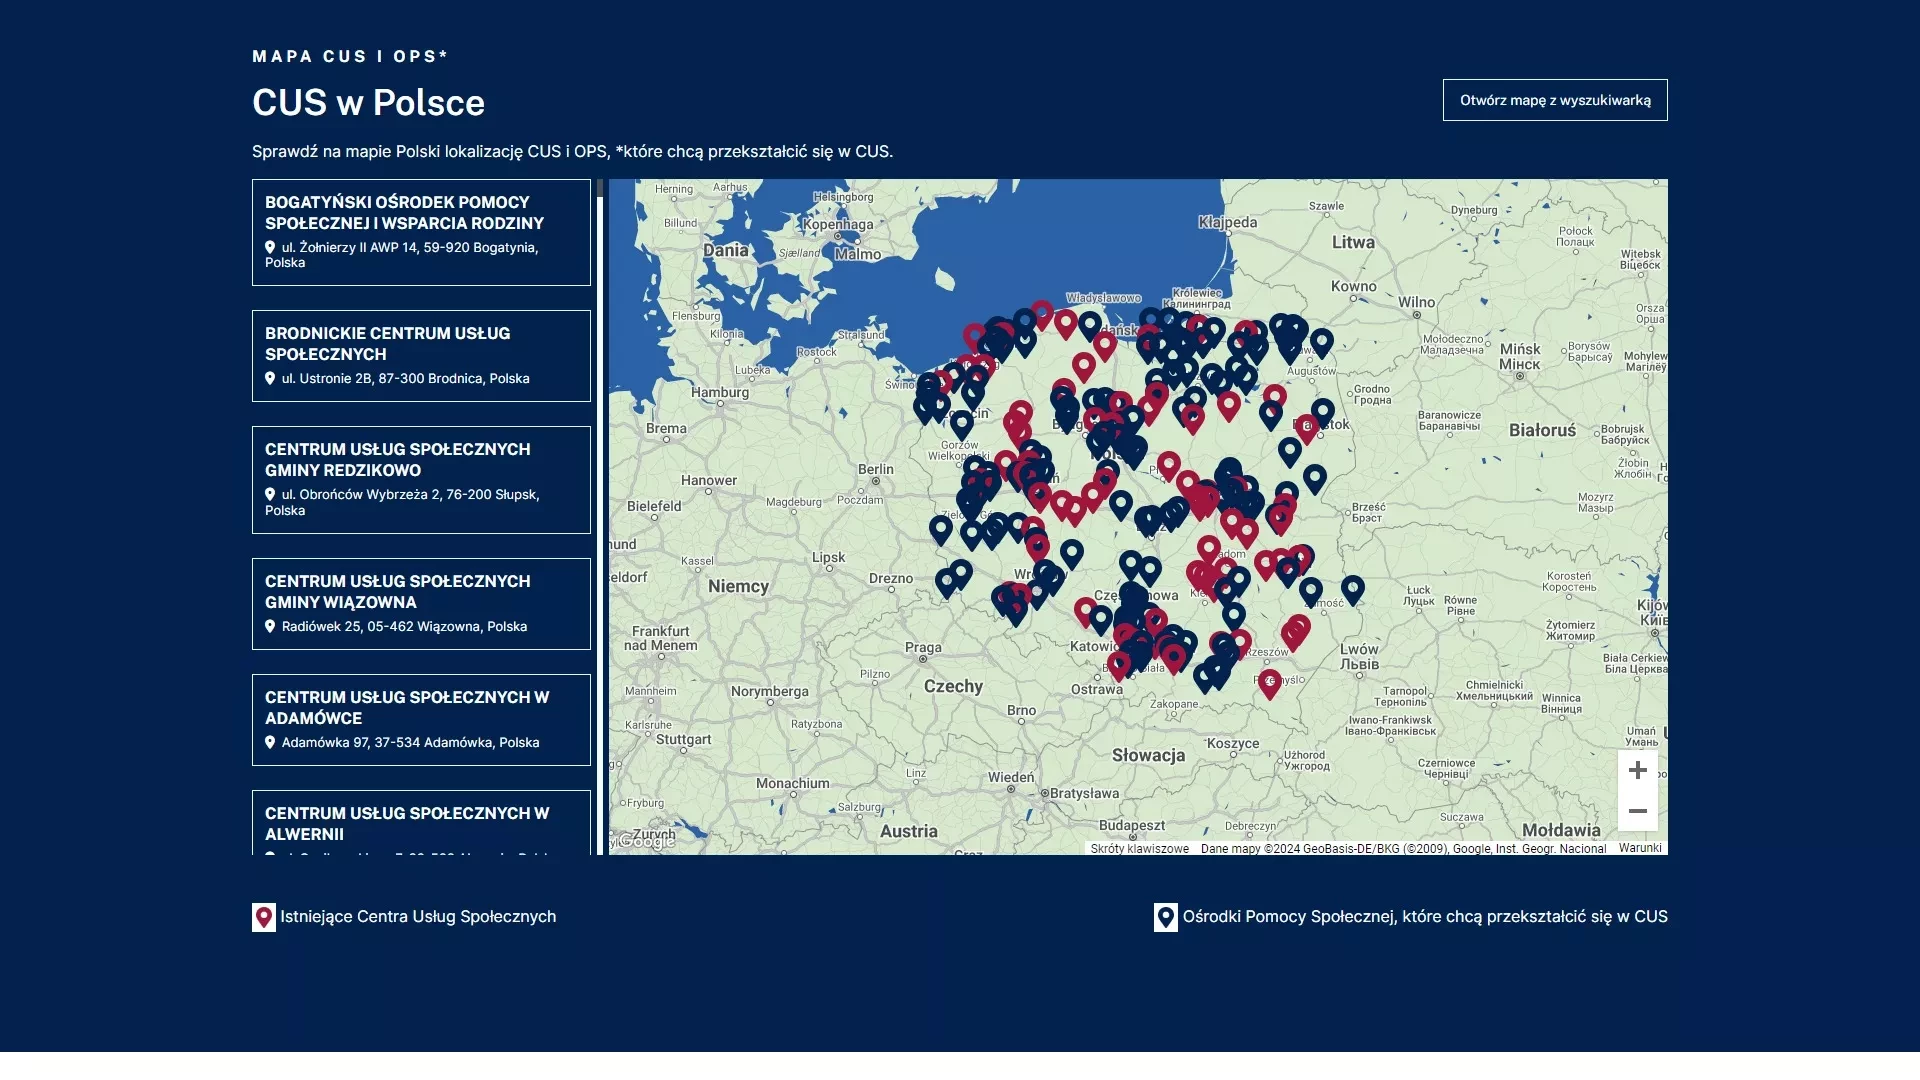Click location pin icon beside Brodnica address
1920x1080 pixels.
[270, 378]
